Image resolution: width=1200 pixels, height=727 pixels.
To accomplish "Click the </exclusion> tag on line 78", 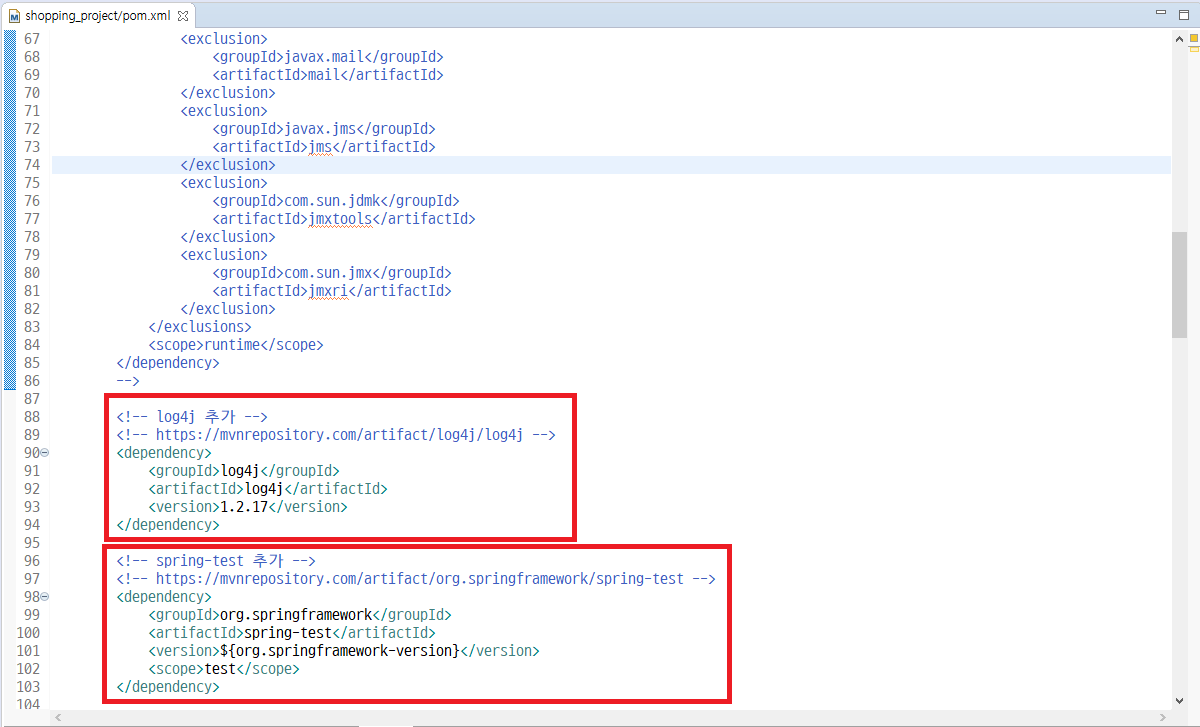I will (x=228, y=237).
